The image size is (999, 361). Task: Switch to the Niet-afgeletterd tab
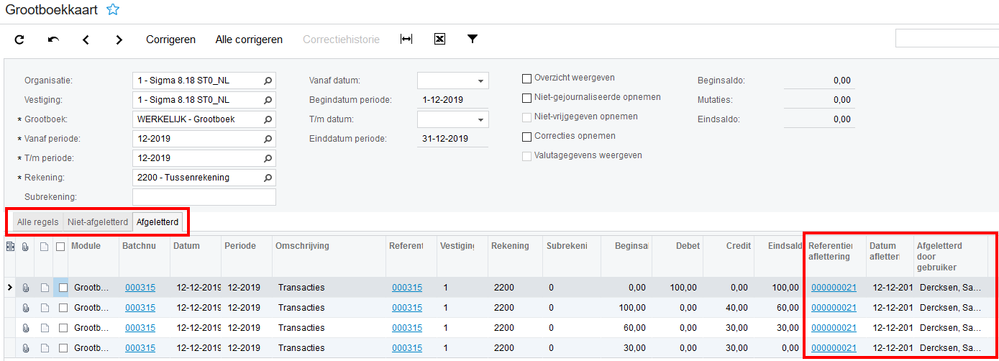pyautogui.click(x=97, y=222)
